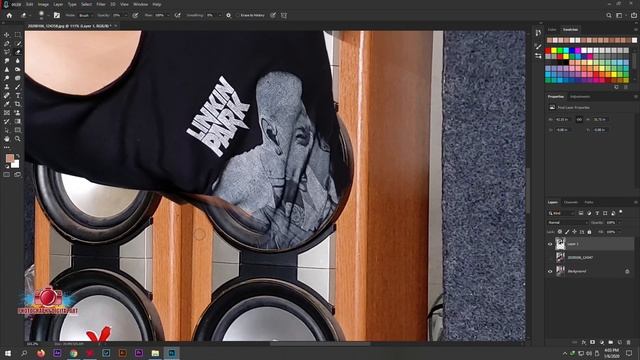Select the Type tool
The image size is (640, 360).
18,95
